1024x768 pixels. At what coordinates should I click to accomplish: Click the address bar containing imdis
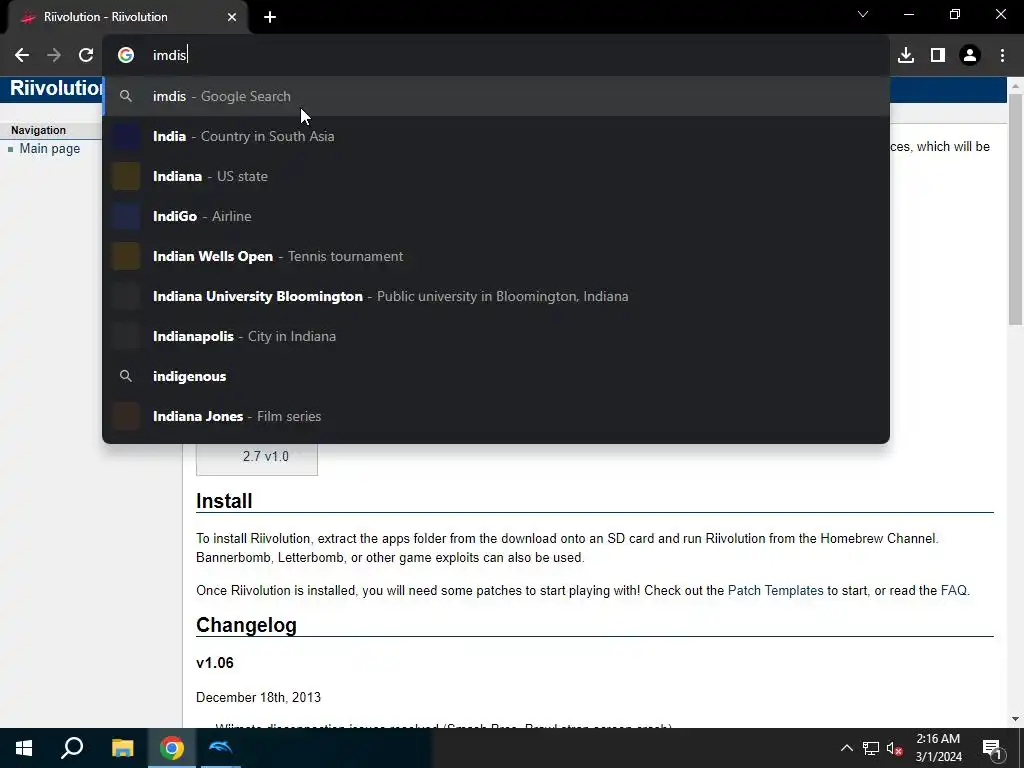[x=496, y=56]
